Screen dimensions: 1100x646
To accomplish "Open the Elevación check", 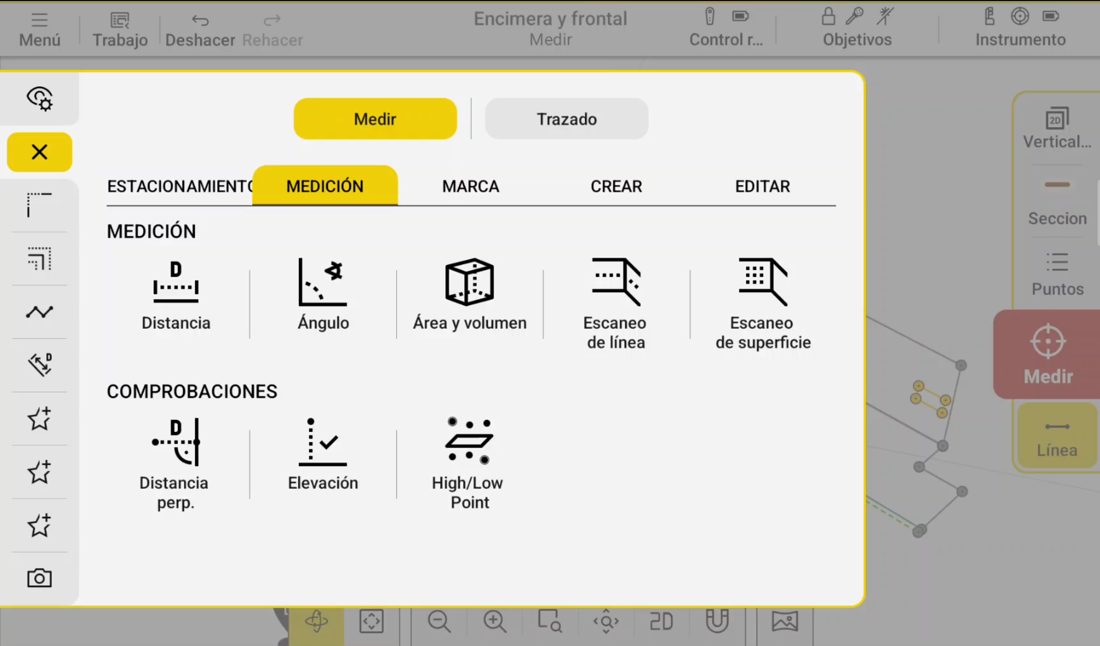I will pyautogui.click(x=323, y=455).
